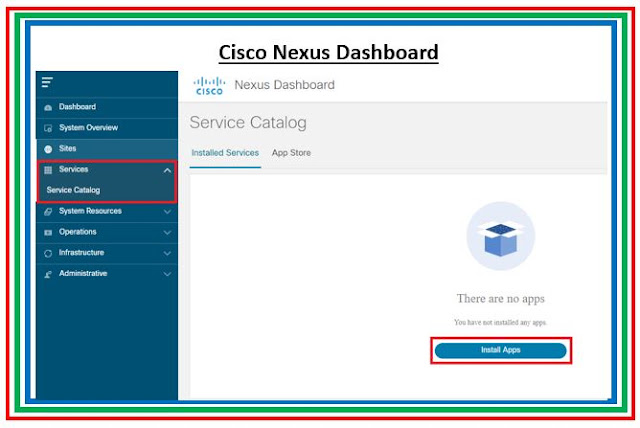The image size is (640, 428).
Task: Click the Services label in the sidebar
Action: [73, 169]
